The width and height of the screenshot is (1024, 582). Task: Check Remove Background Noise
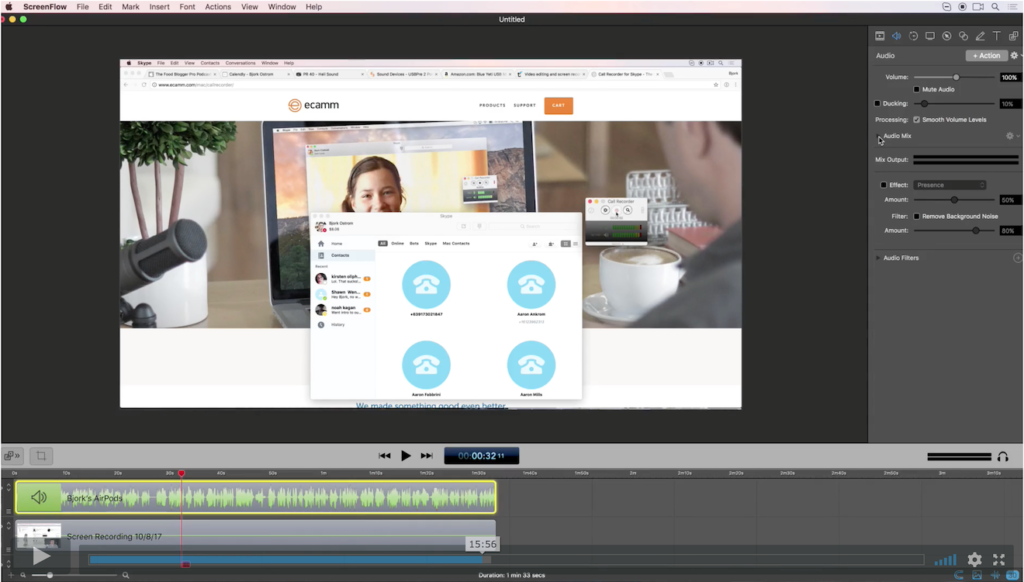click(916, 216)
